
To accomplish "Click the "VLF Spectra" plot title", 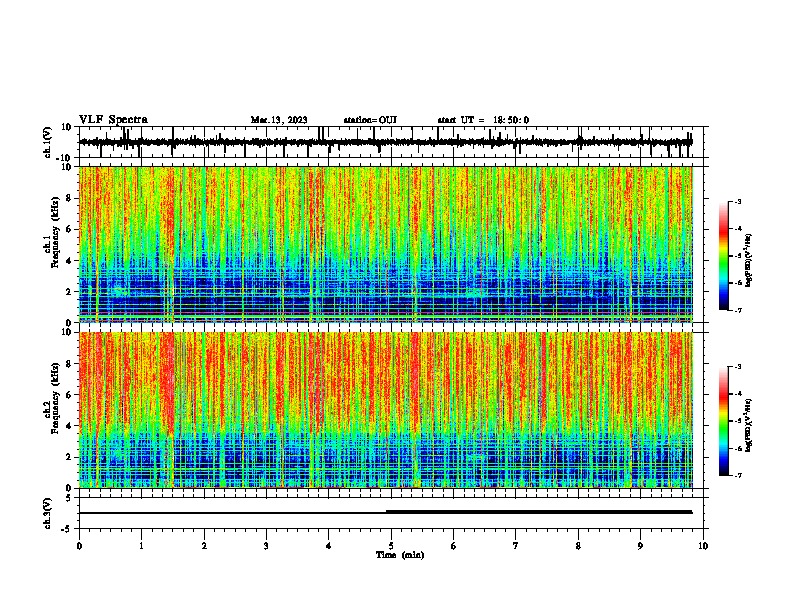I will pyautogui.click(x=113, y=120).
